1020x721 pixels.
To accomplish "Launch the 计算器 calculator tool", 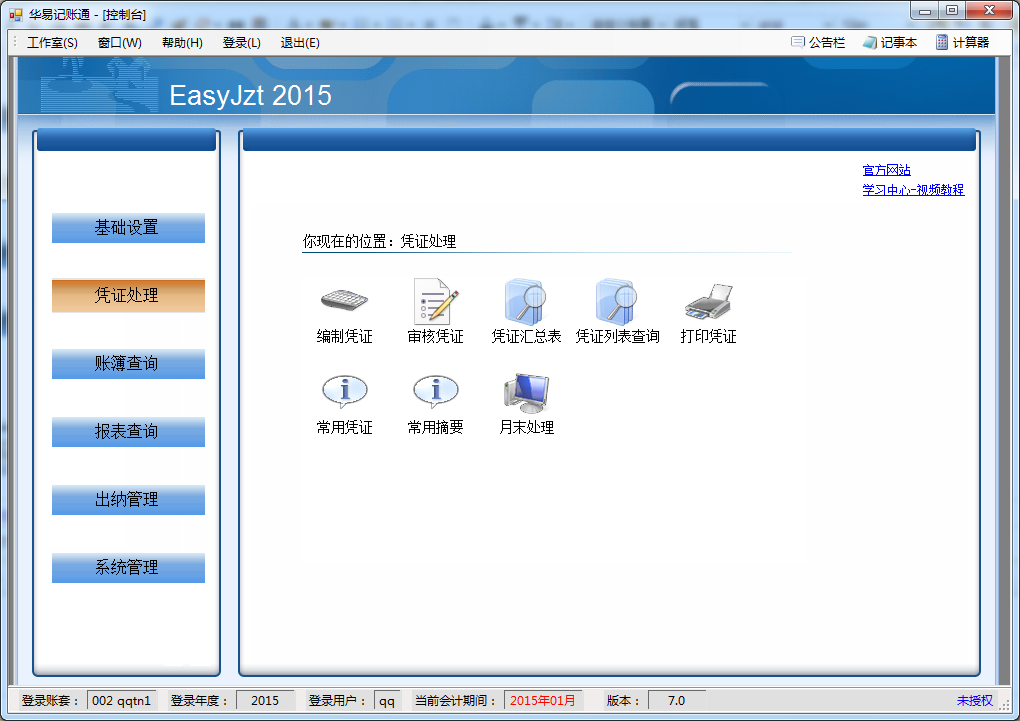I will 962,43.
